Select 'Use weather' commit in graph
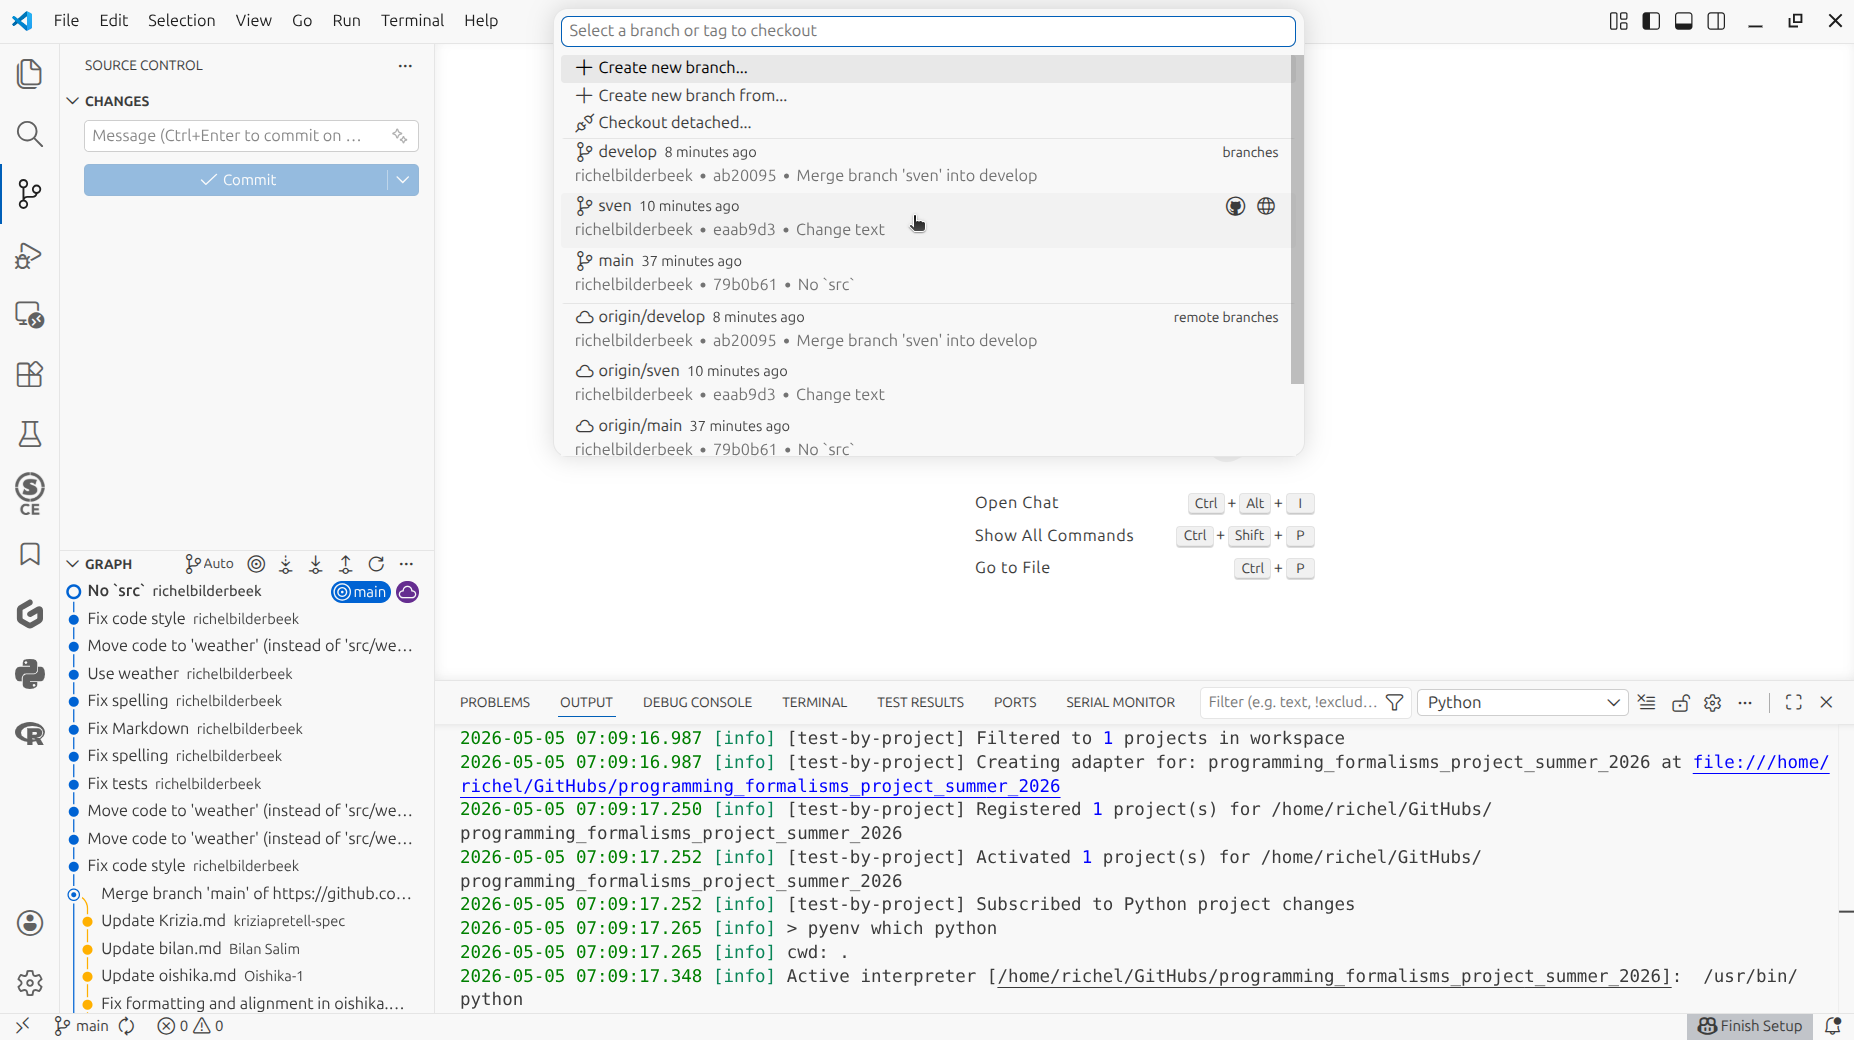The height and width of the screenshot is (1040, 1854). click(x=245, y=674)
